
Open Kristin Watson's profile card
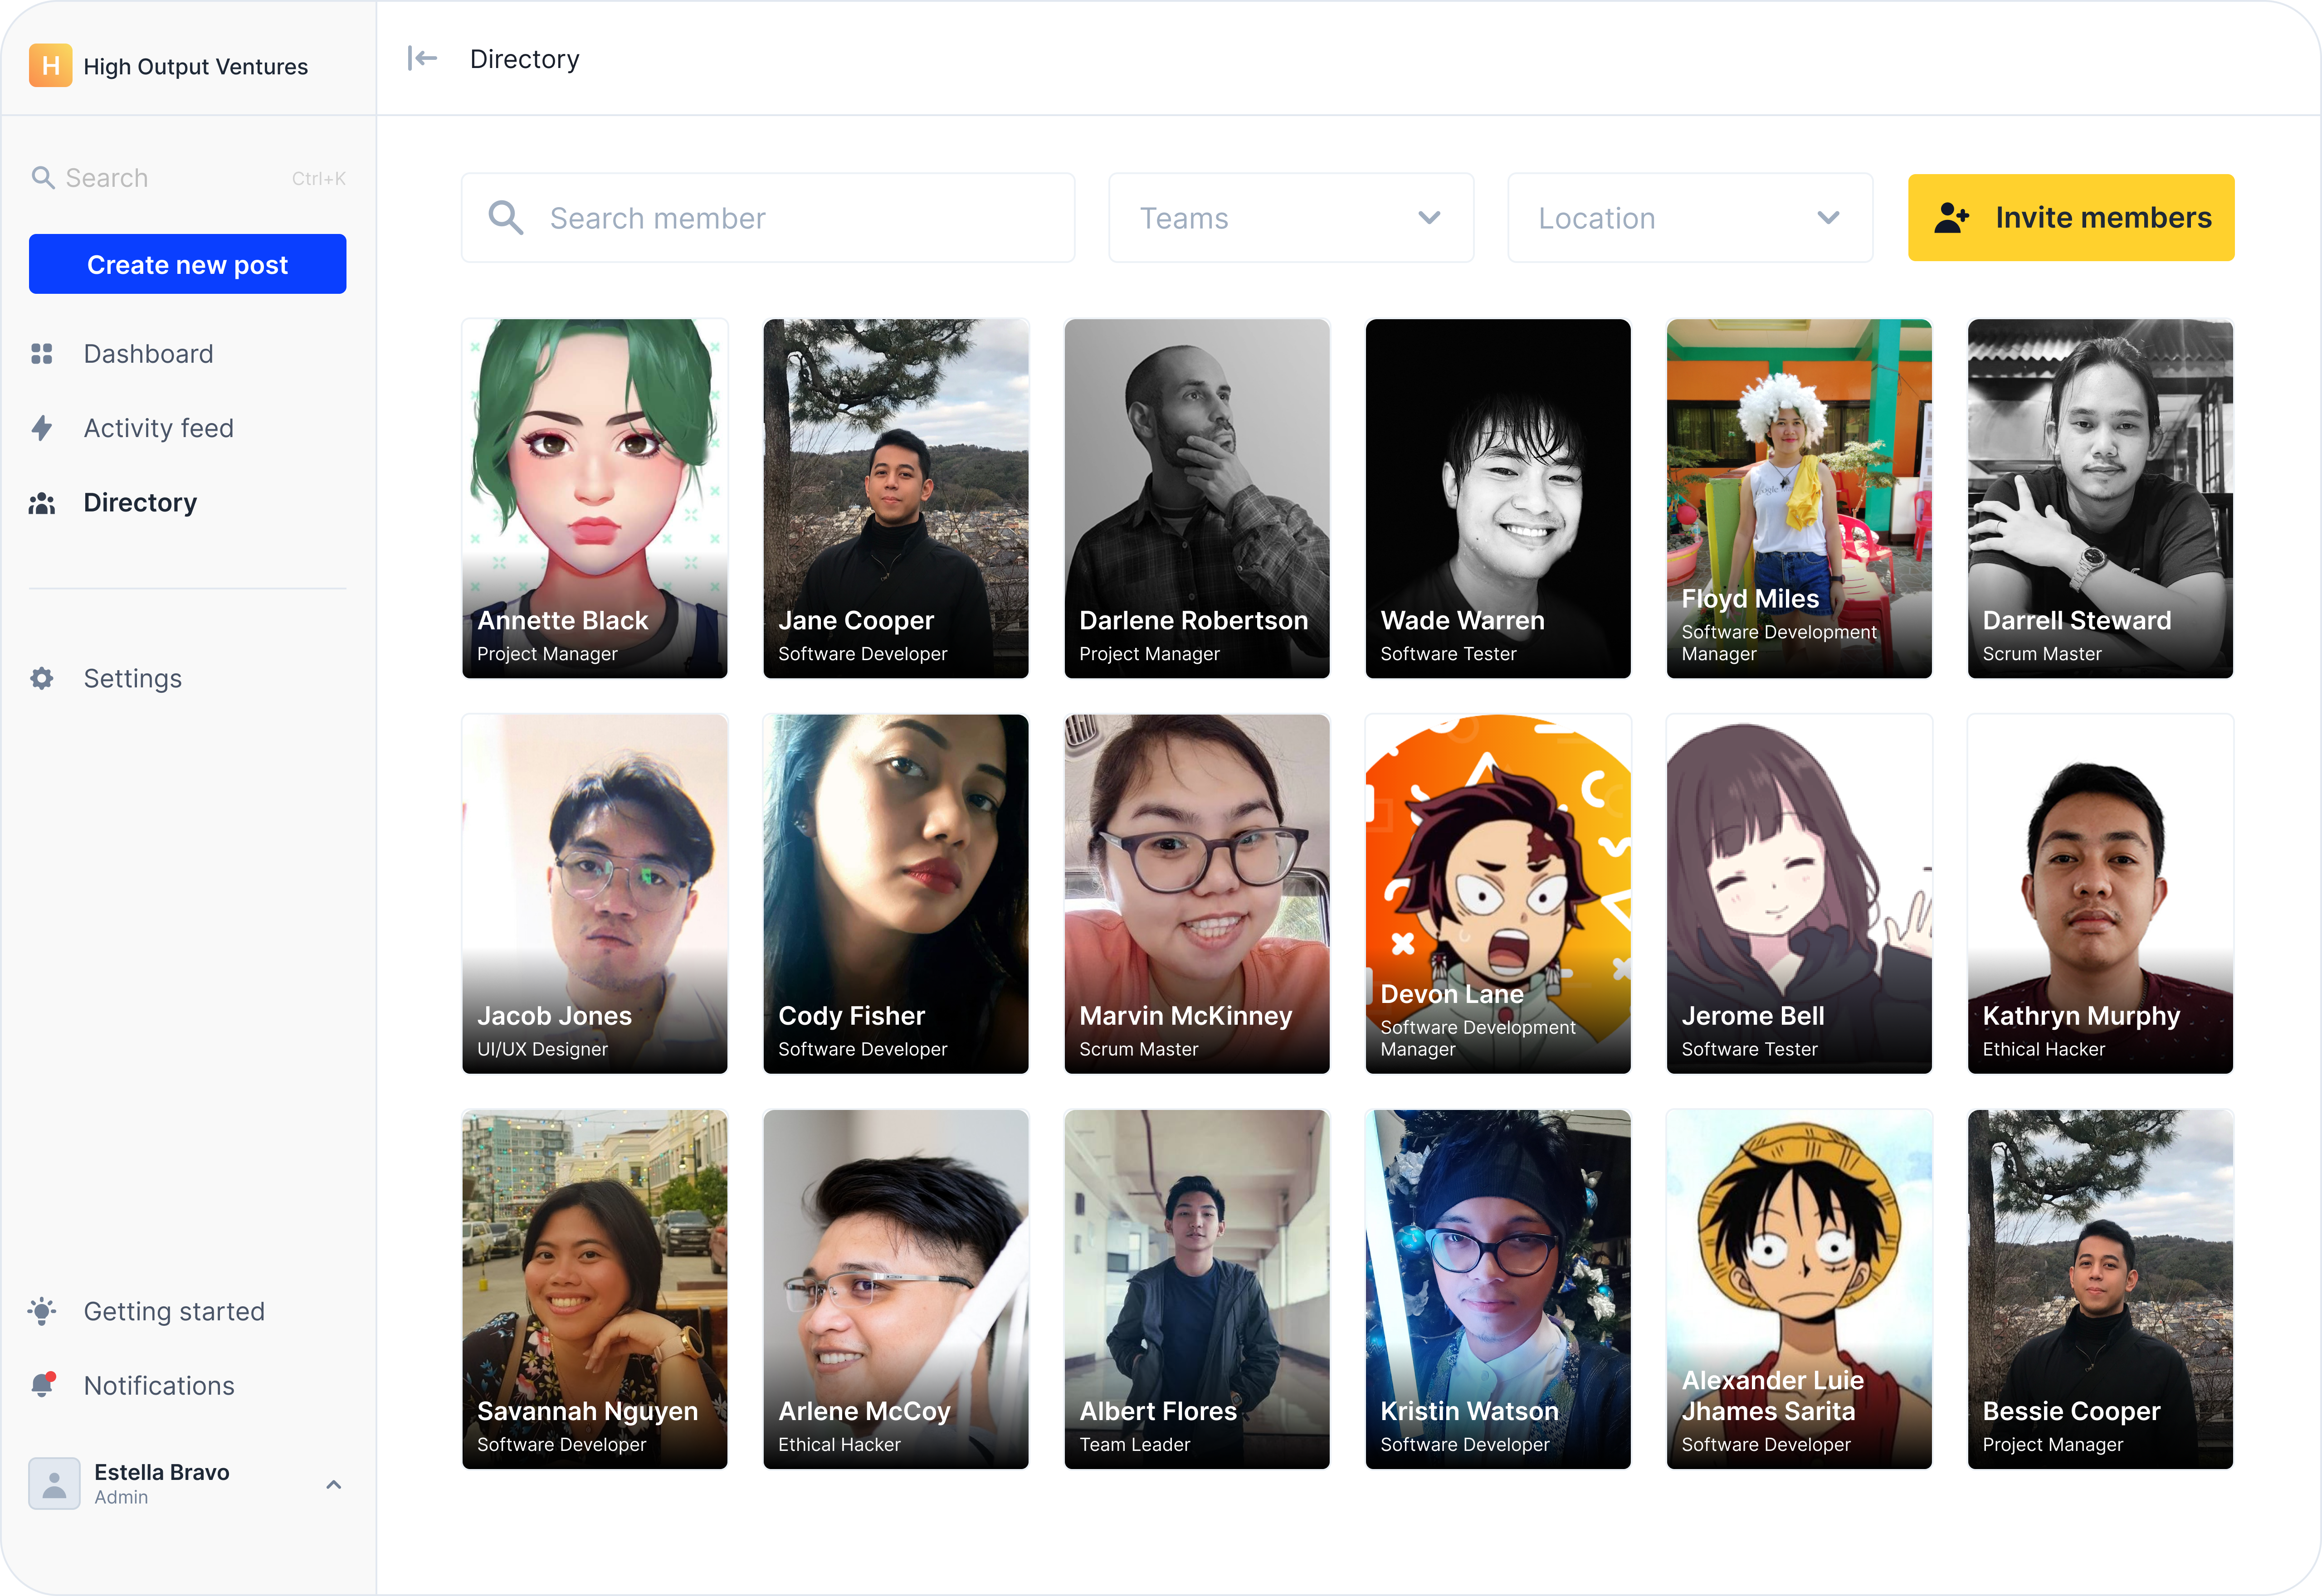click(x=1498, y=1289)
